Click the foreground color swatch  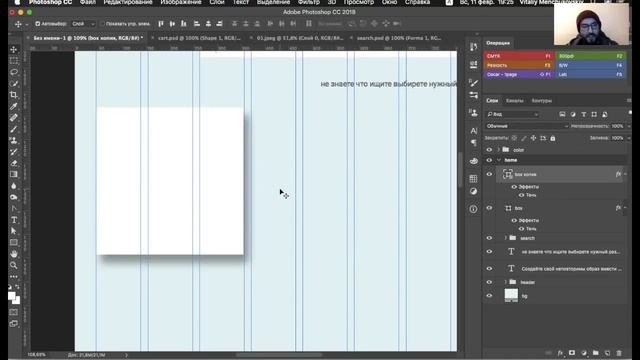(x=11, y=296)
